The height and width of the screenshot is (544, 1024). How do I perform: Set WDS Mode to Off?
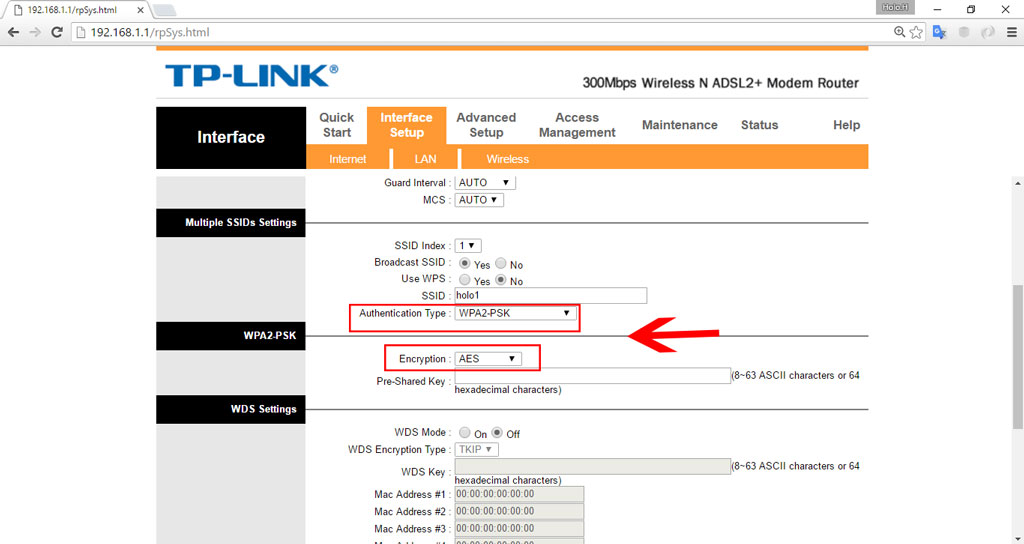pos(497,432)
